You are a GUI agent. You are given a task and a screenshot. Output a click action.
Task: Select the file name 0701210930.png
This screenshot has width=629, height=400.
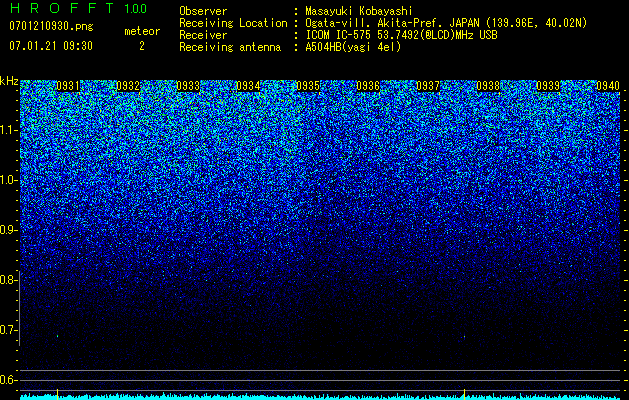tap(51, 27)
